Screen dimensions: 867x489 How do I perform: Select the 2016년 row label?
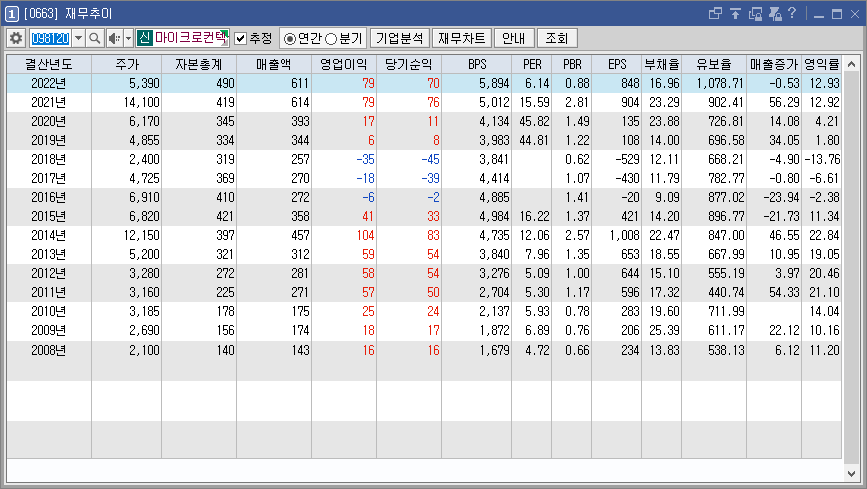click(x=49, y=197)
